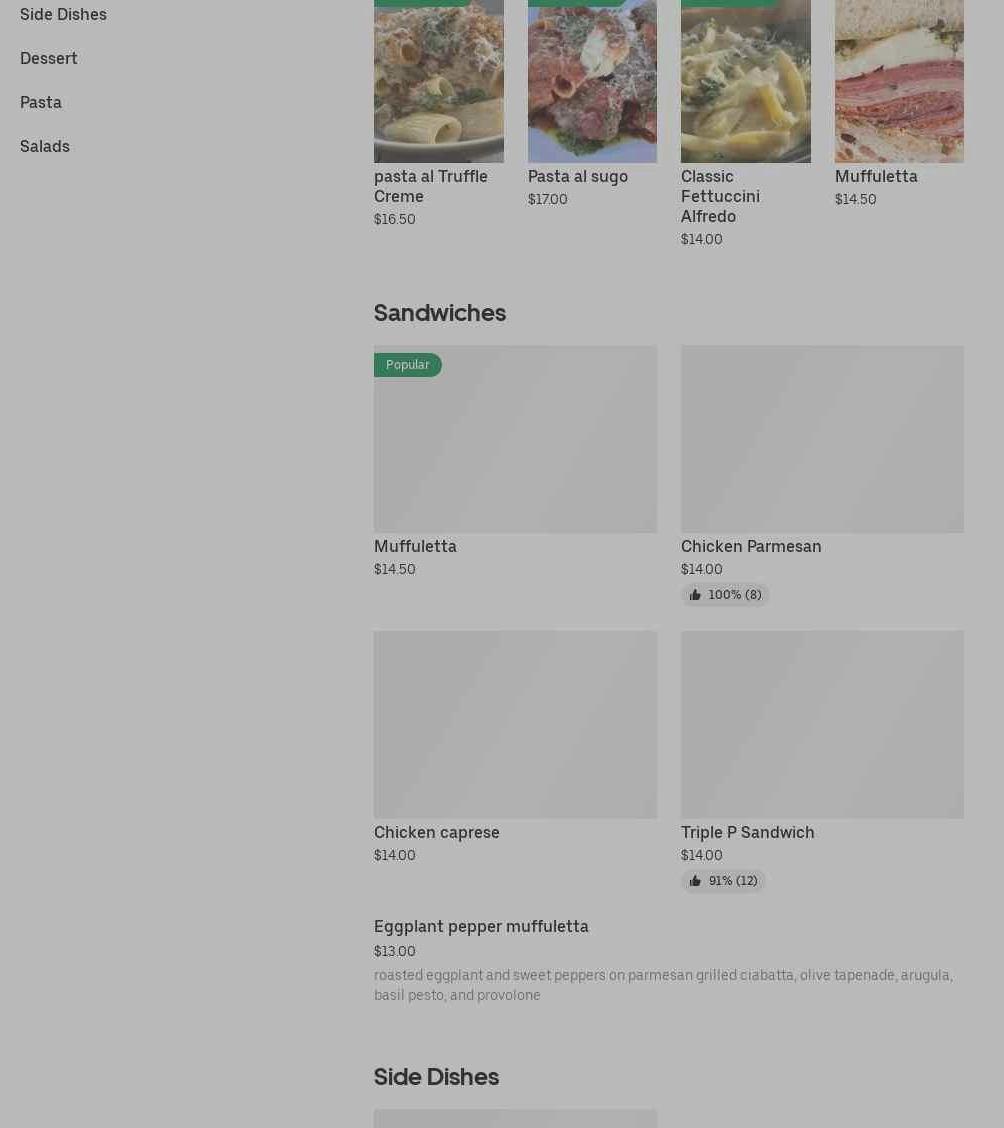Click the Popular badge on Muffuletta
The image size is (1004, 1128).
coord(407,365)
